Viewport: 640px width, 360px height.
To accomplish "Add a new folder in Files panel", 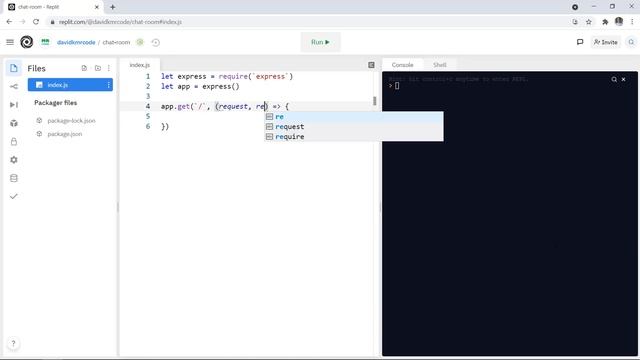I will [98, 68].
